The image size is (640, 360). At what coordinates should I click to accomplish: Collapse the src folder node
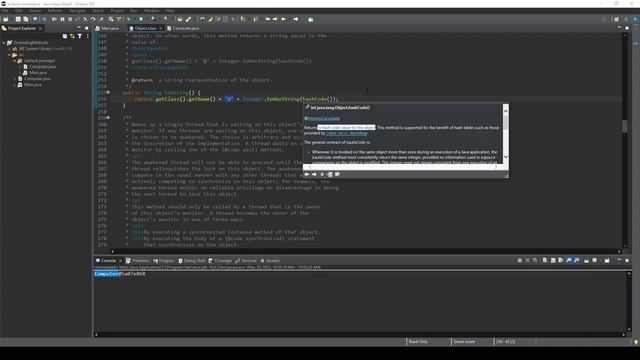pyautogui.click(x=9, y=55)
